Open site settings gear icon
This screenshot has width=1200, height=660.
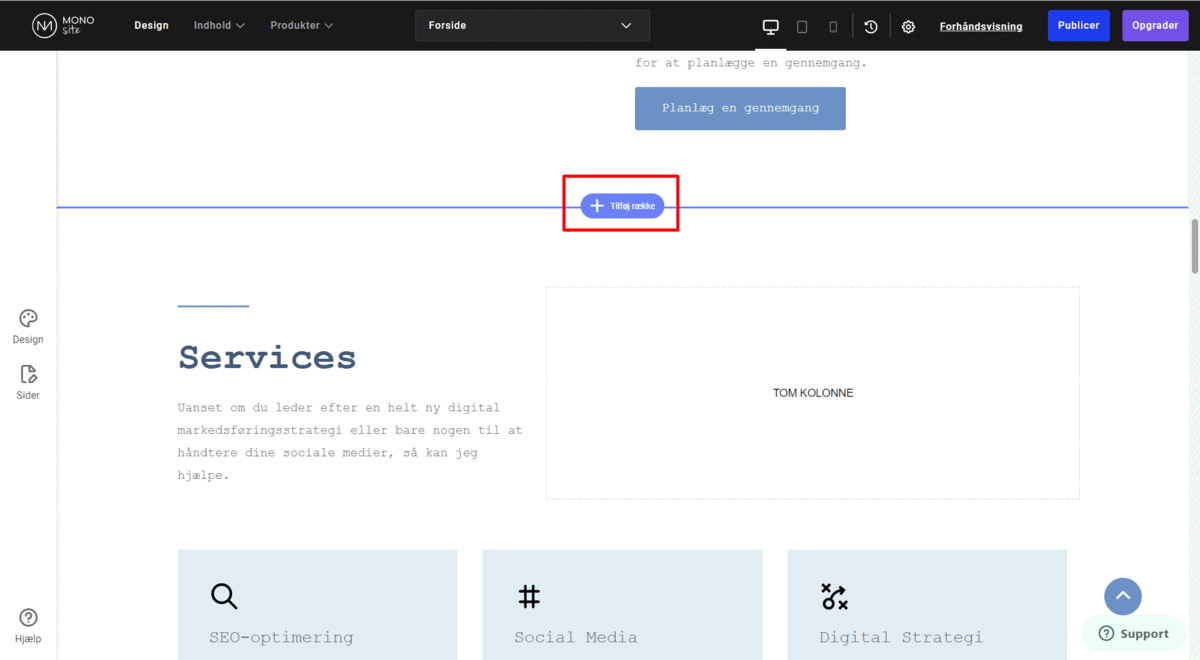[x=908, y=27]
